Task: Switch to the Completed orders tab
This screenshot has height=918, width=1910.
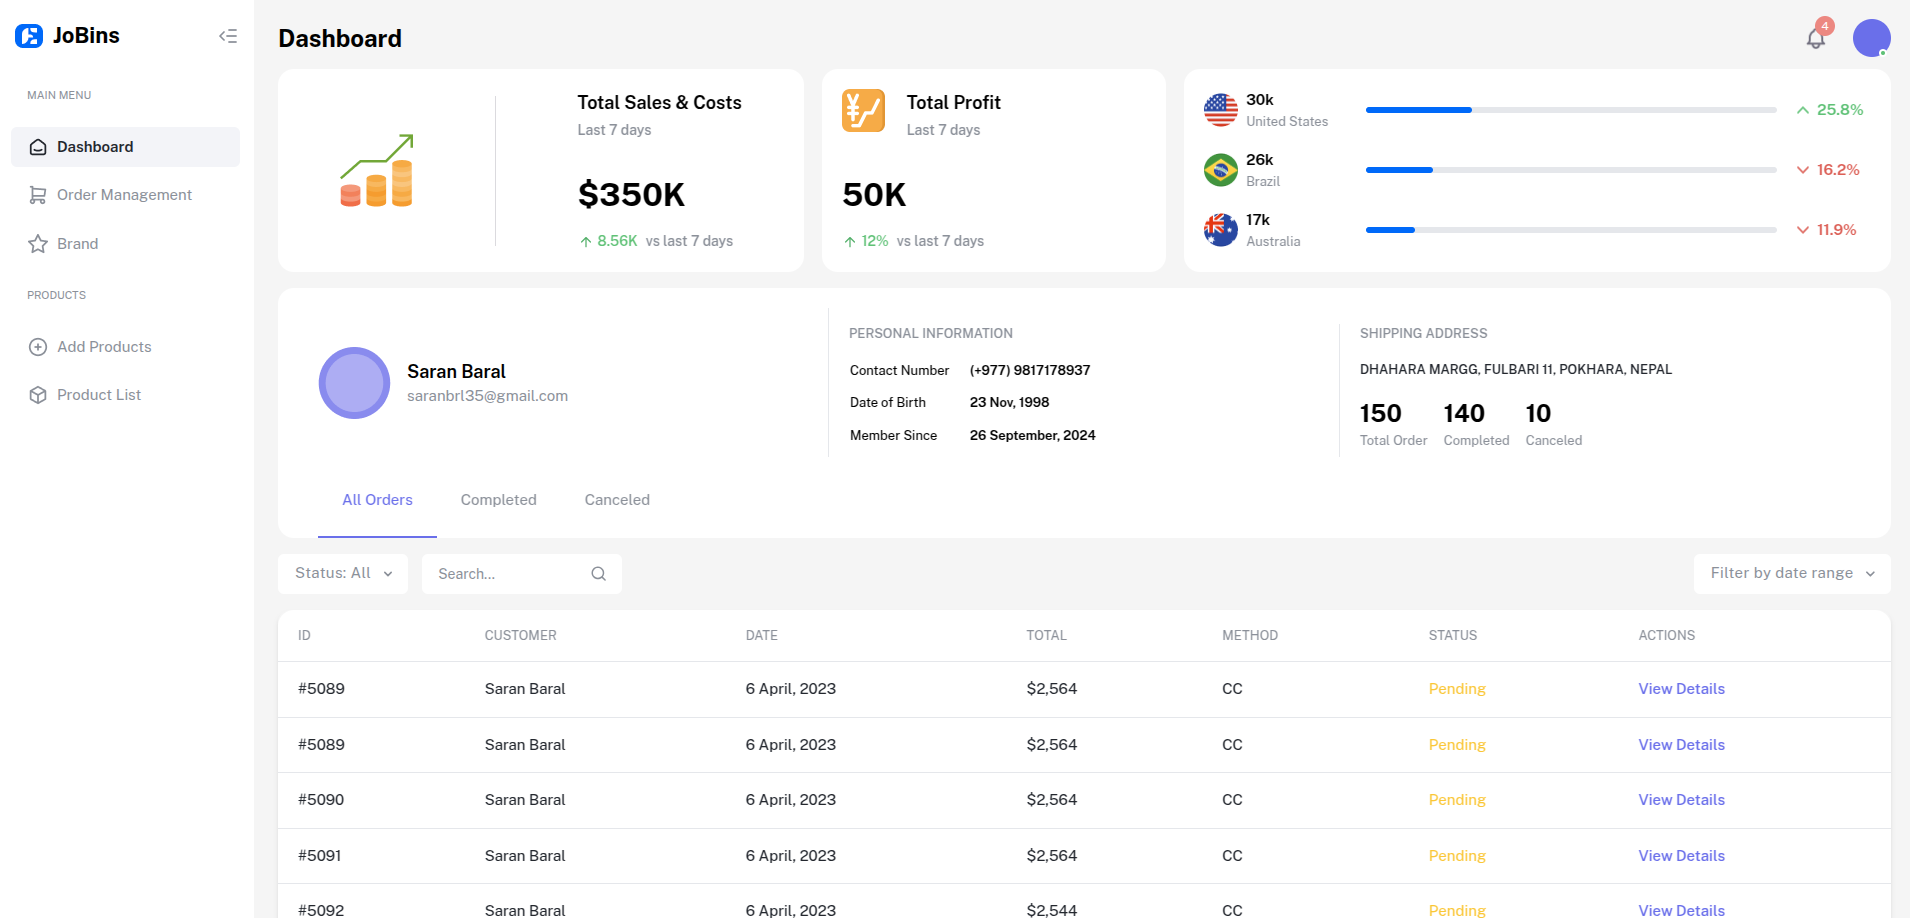Action: click(498, 500)
